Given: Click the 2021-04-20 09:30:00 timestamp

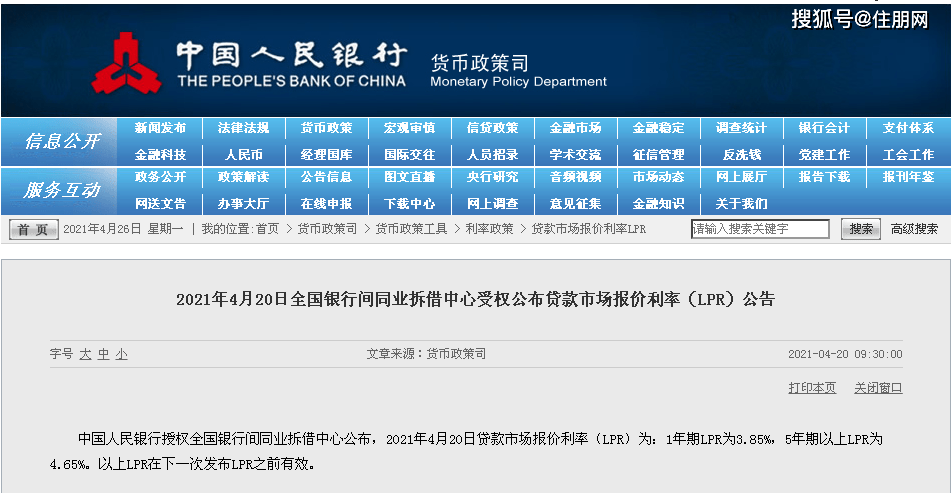Looking at the screenshot, I should coord(845,354).
